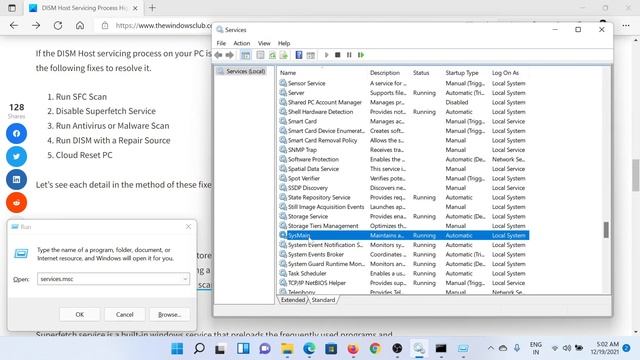
Task: Select the Software Protection service
Action: tap(404, 159)
